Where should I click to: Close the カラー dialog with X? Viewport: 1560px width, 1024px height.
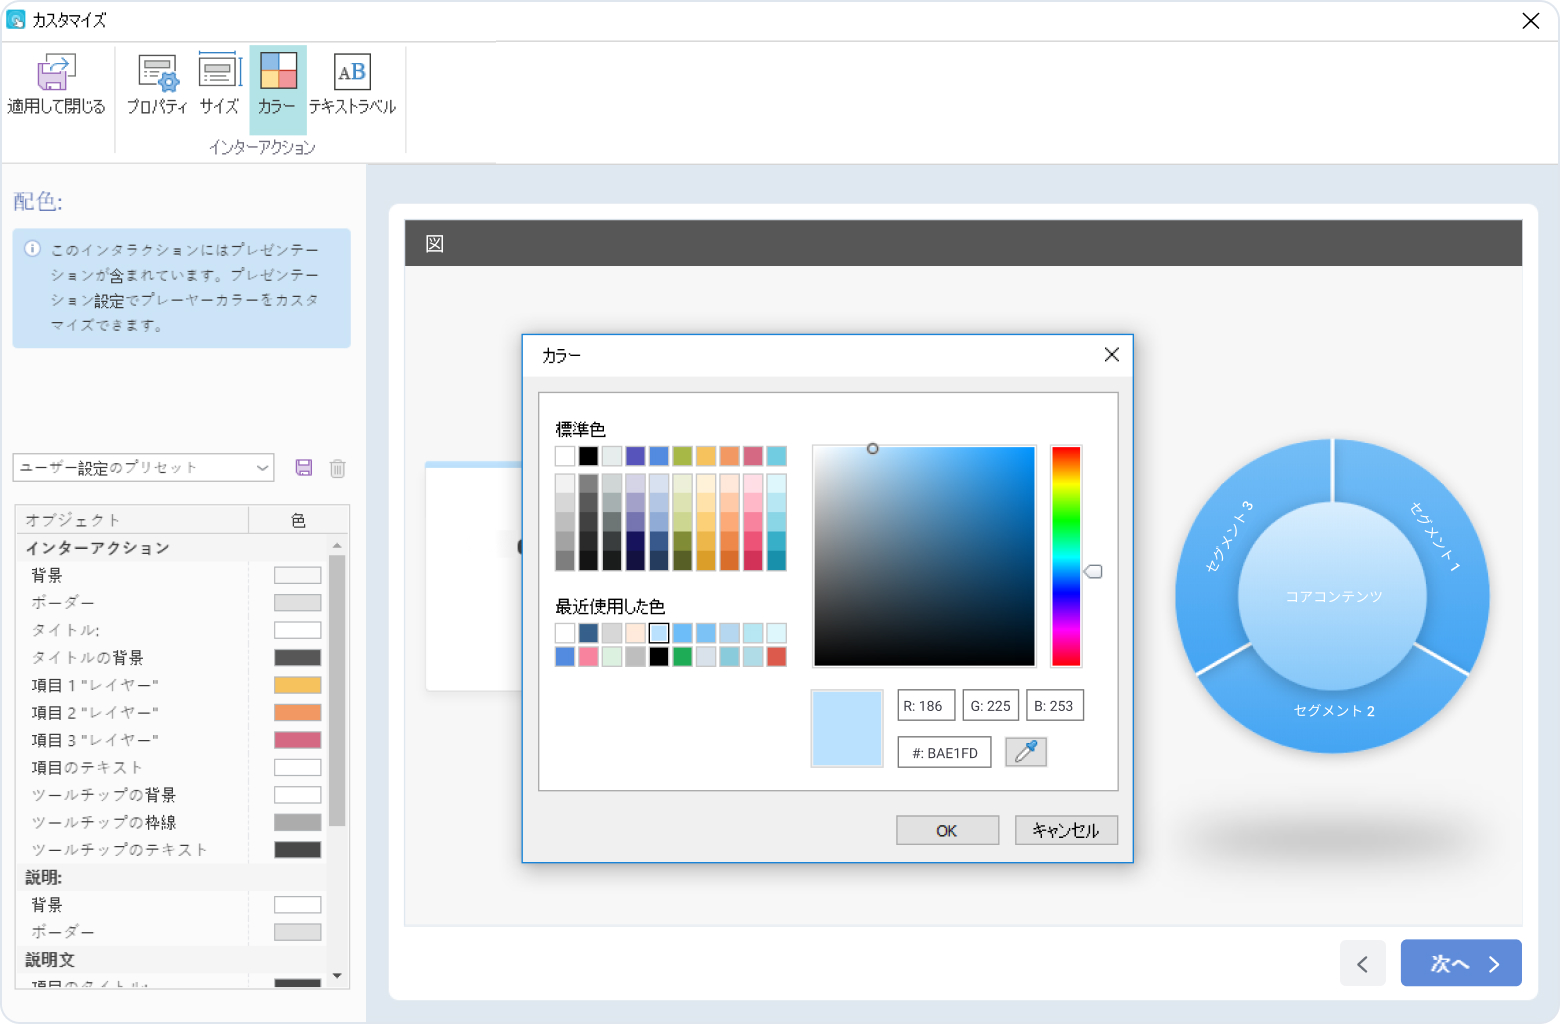coord(1111,355)
